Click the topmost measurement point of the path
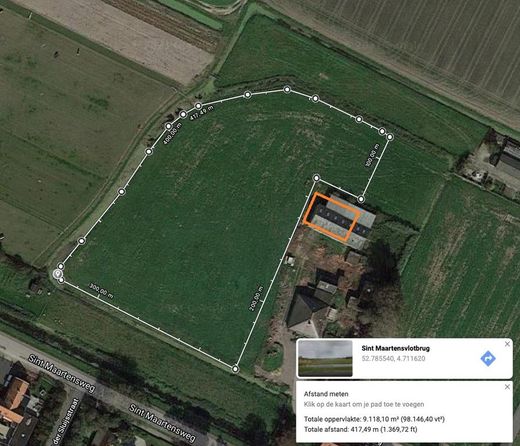The height and width of the screenshot is (446, 520). pos(287,89)
